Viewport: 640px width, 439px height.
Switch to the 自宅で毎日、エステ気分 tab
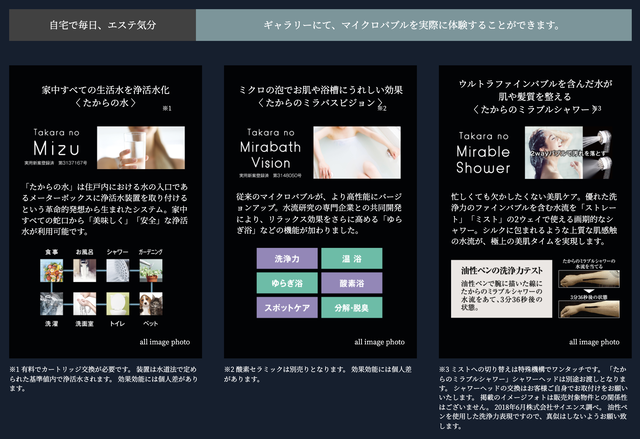(x=102, y=25)
